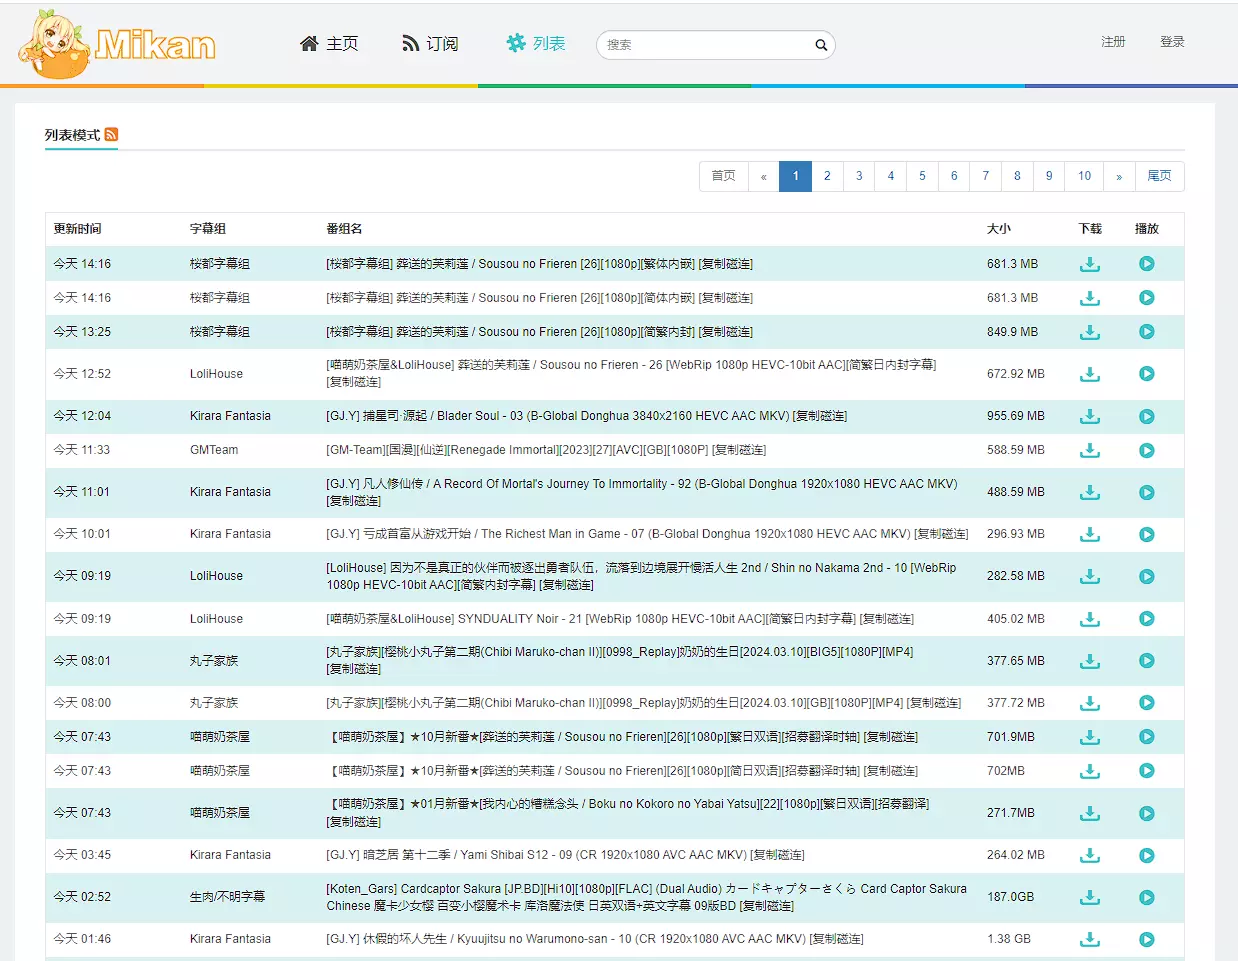Play the Yami Shibai S12 09 entry
Viewport: 1238px width, 961px height.
point(1146,855)
